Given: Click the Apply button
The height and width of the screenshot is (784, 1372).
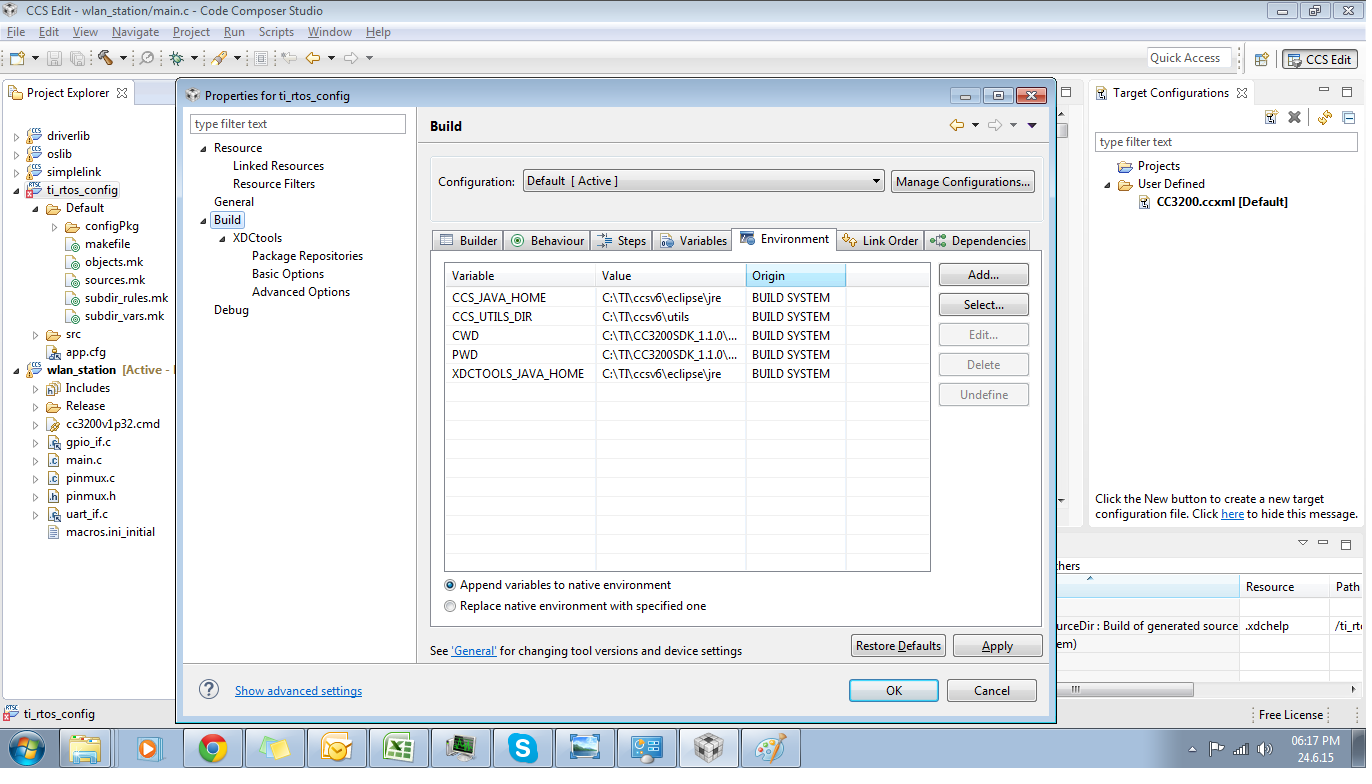Looking at the screenshot, I should pyautogui.click(x=997, y=646).
